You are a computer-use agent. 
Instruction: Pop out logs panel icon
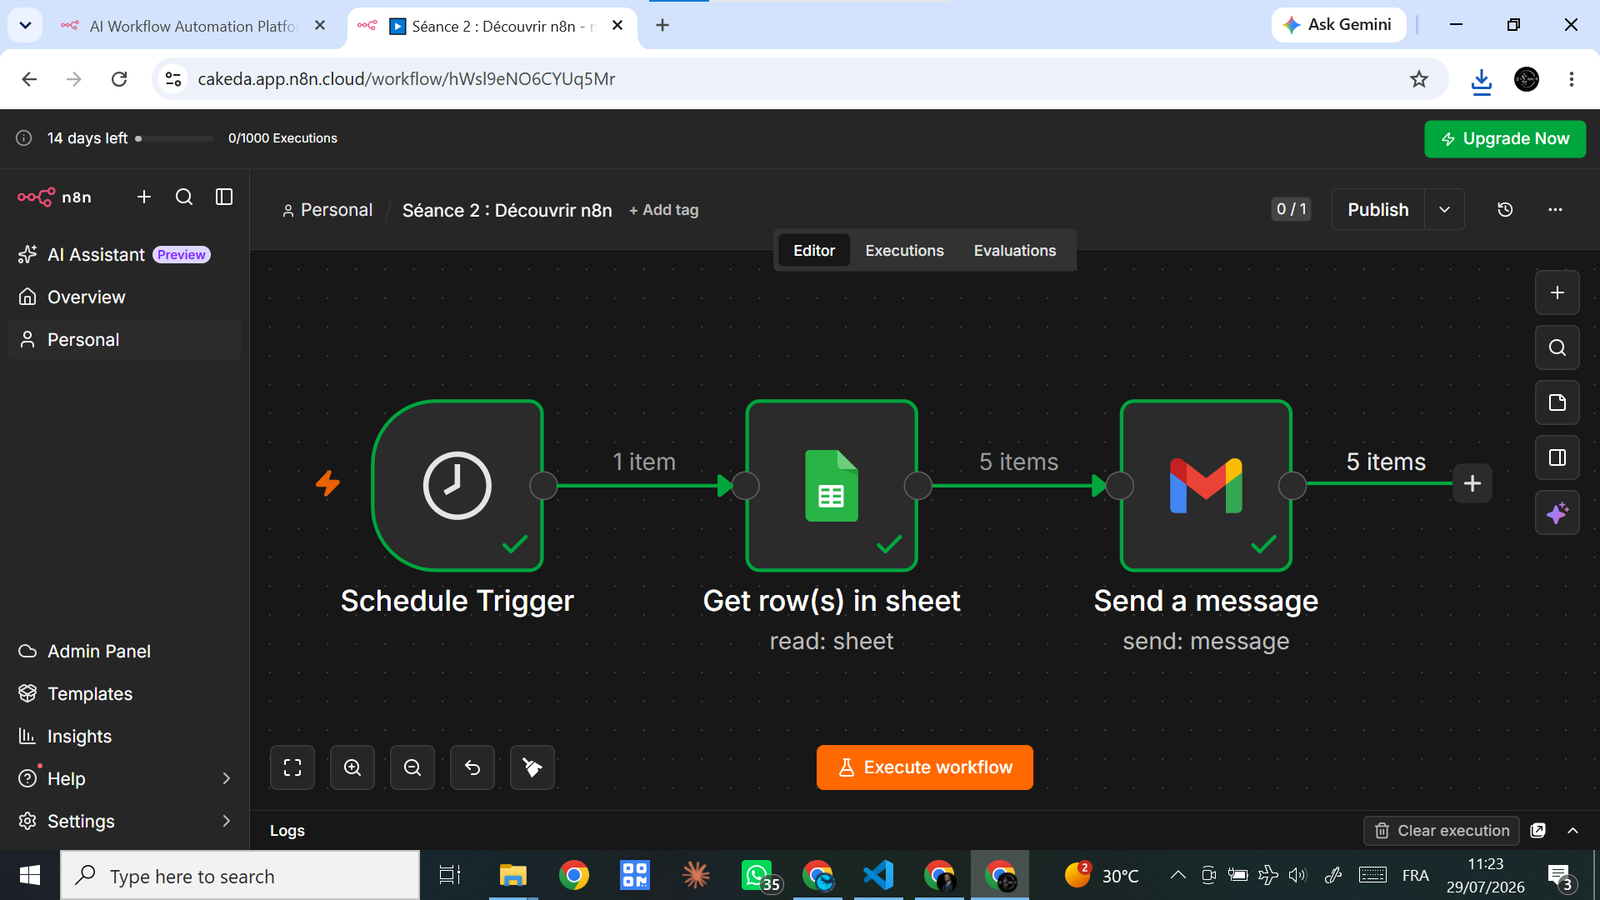point(1538,831)
